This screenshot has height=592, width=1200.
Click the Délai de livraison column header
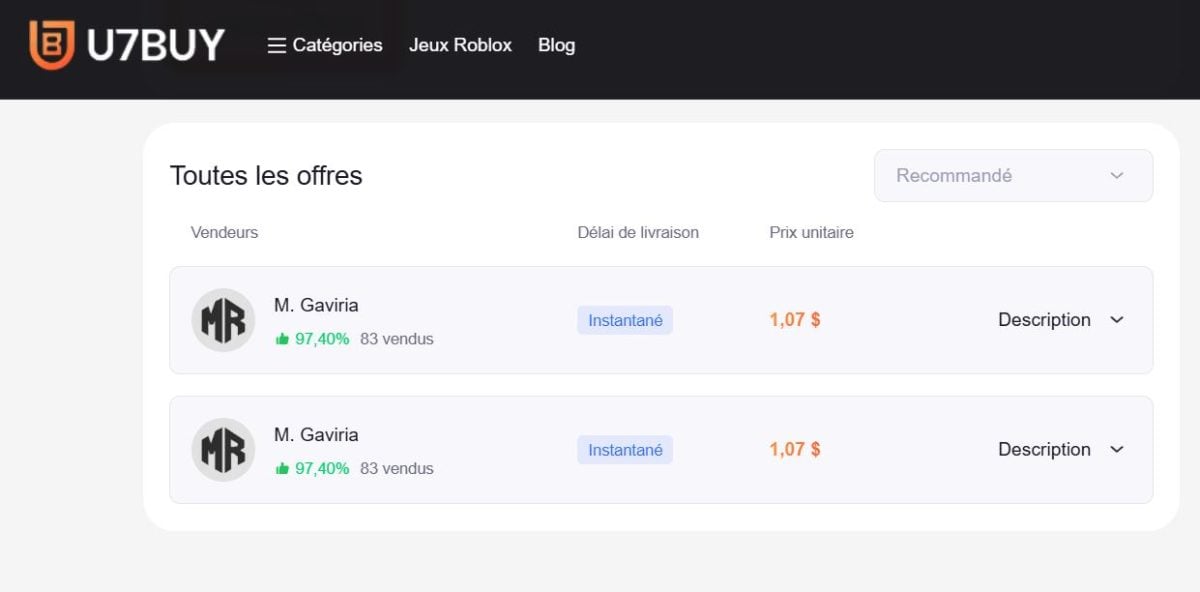[x=638, y=232]
